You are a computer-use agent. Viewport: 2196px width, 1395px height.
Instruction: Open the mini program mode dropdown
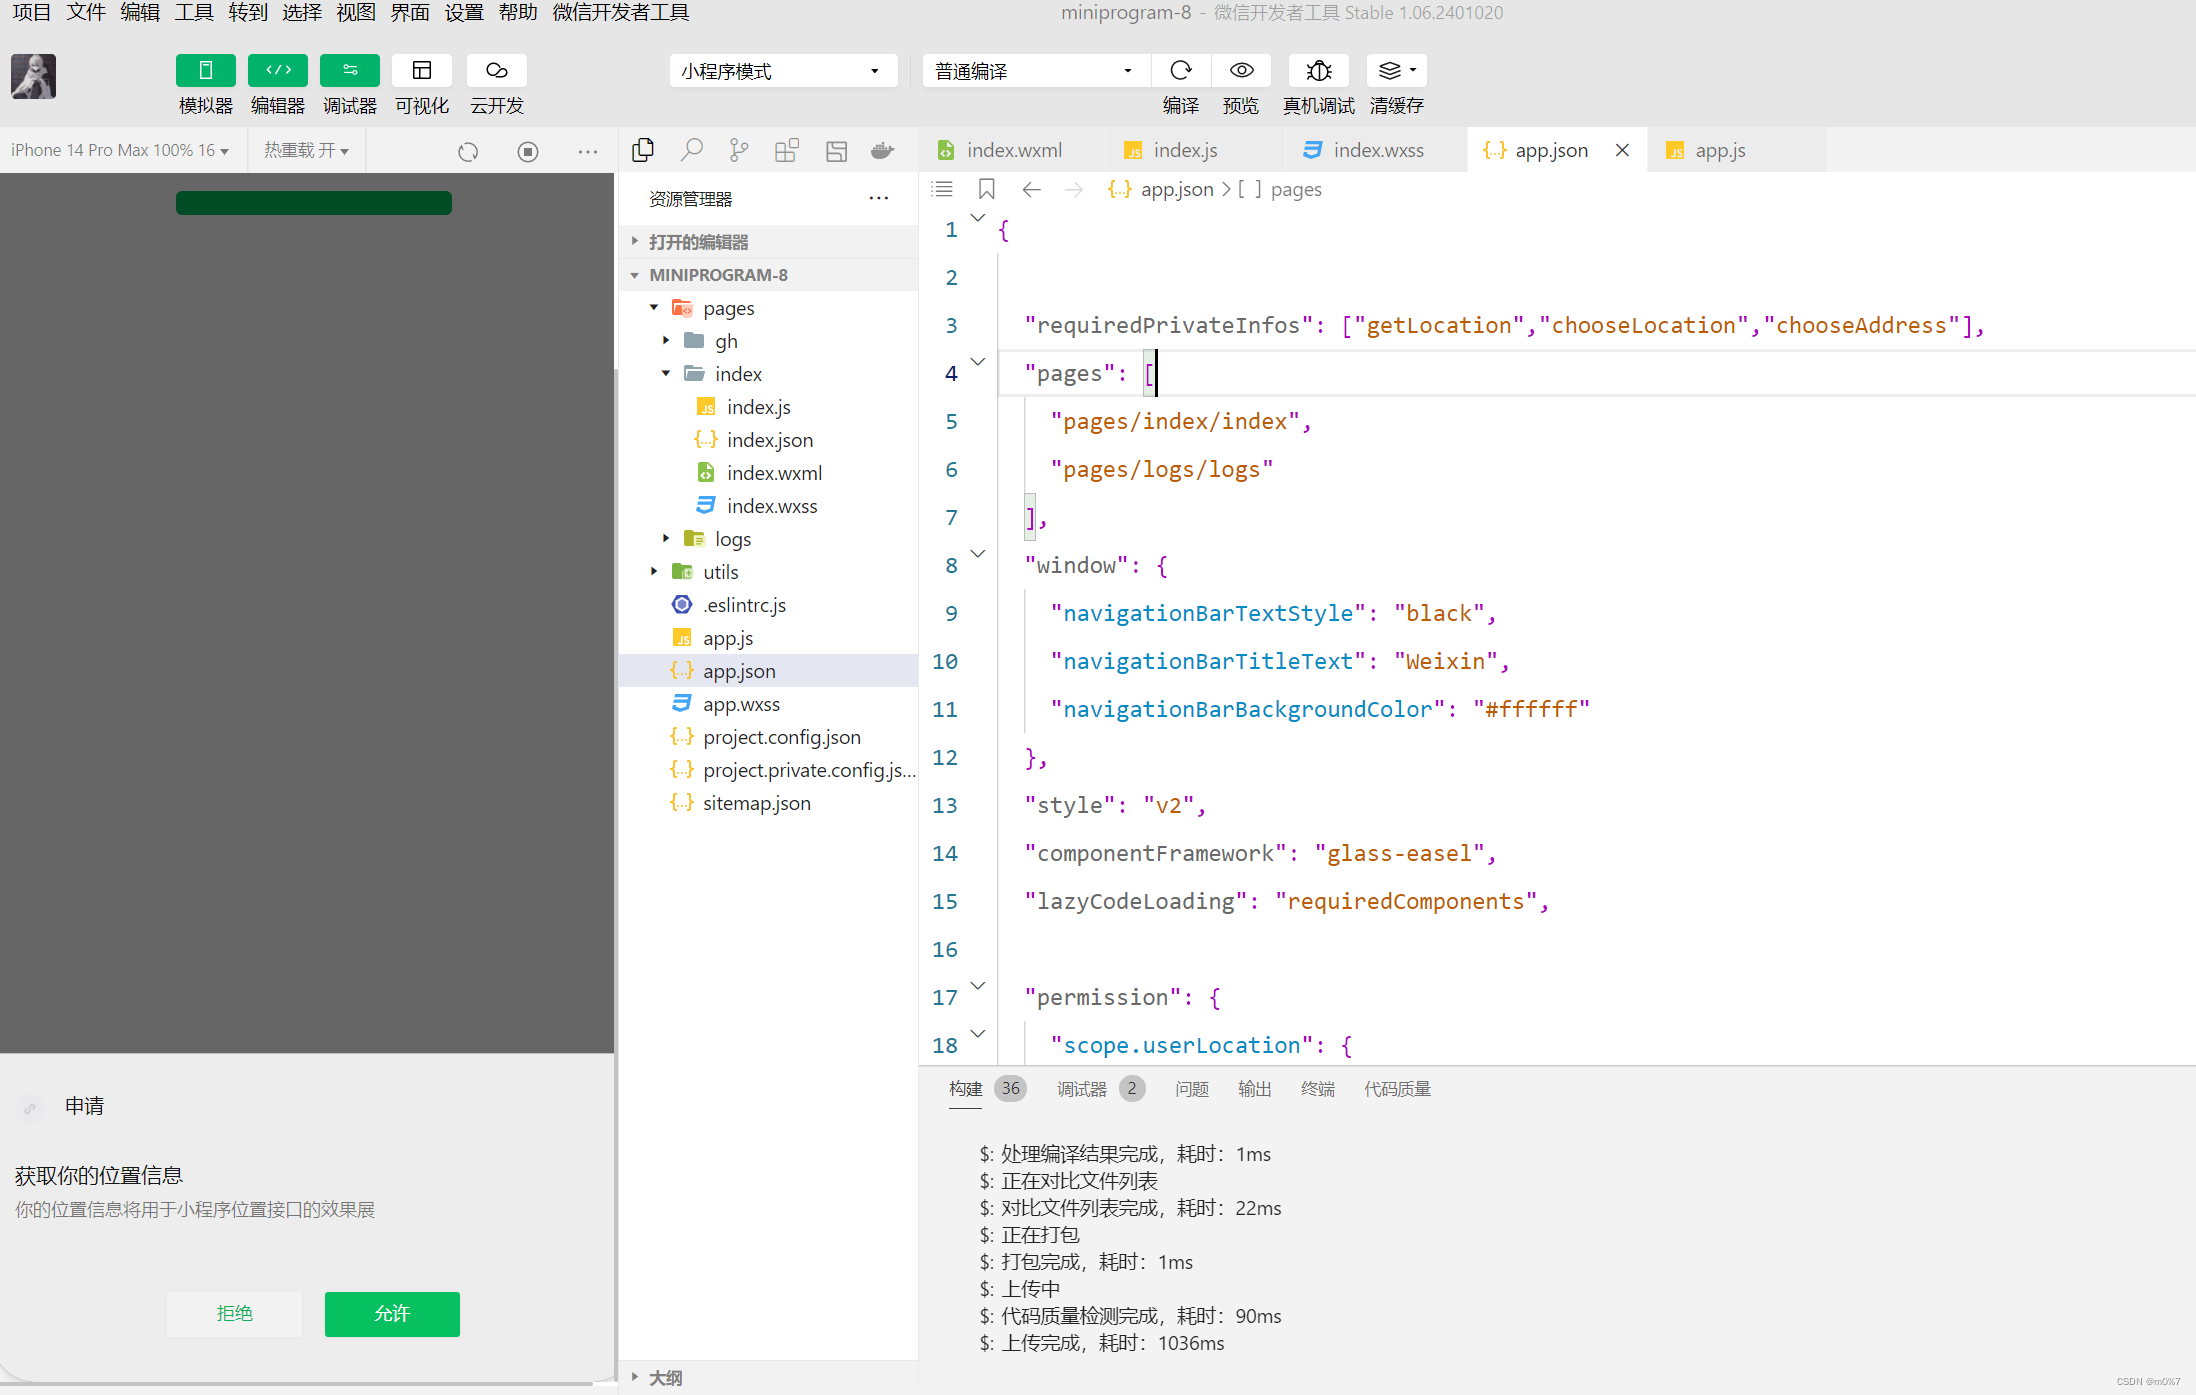pyautogui.click(x=783, y=71)
